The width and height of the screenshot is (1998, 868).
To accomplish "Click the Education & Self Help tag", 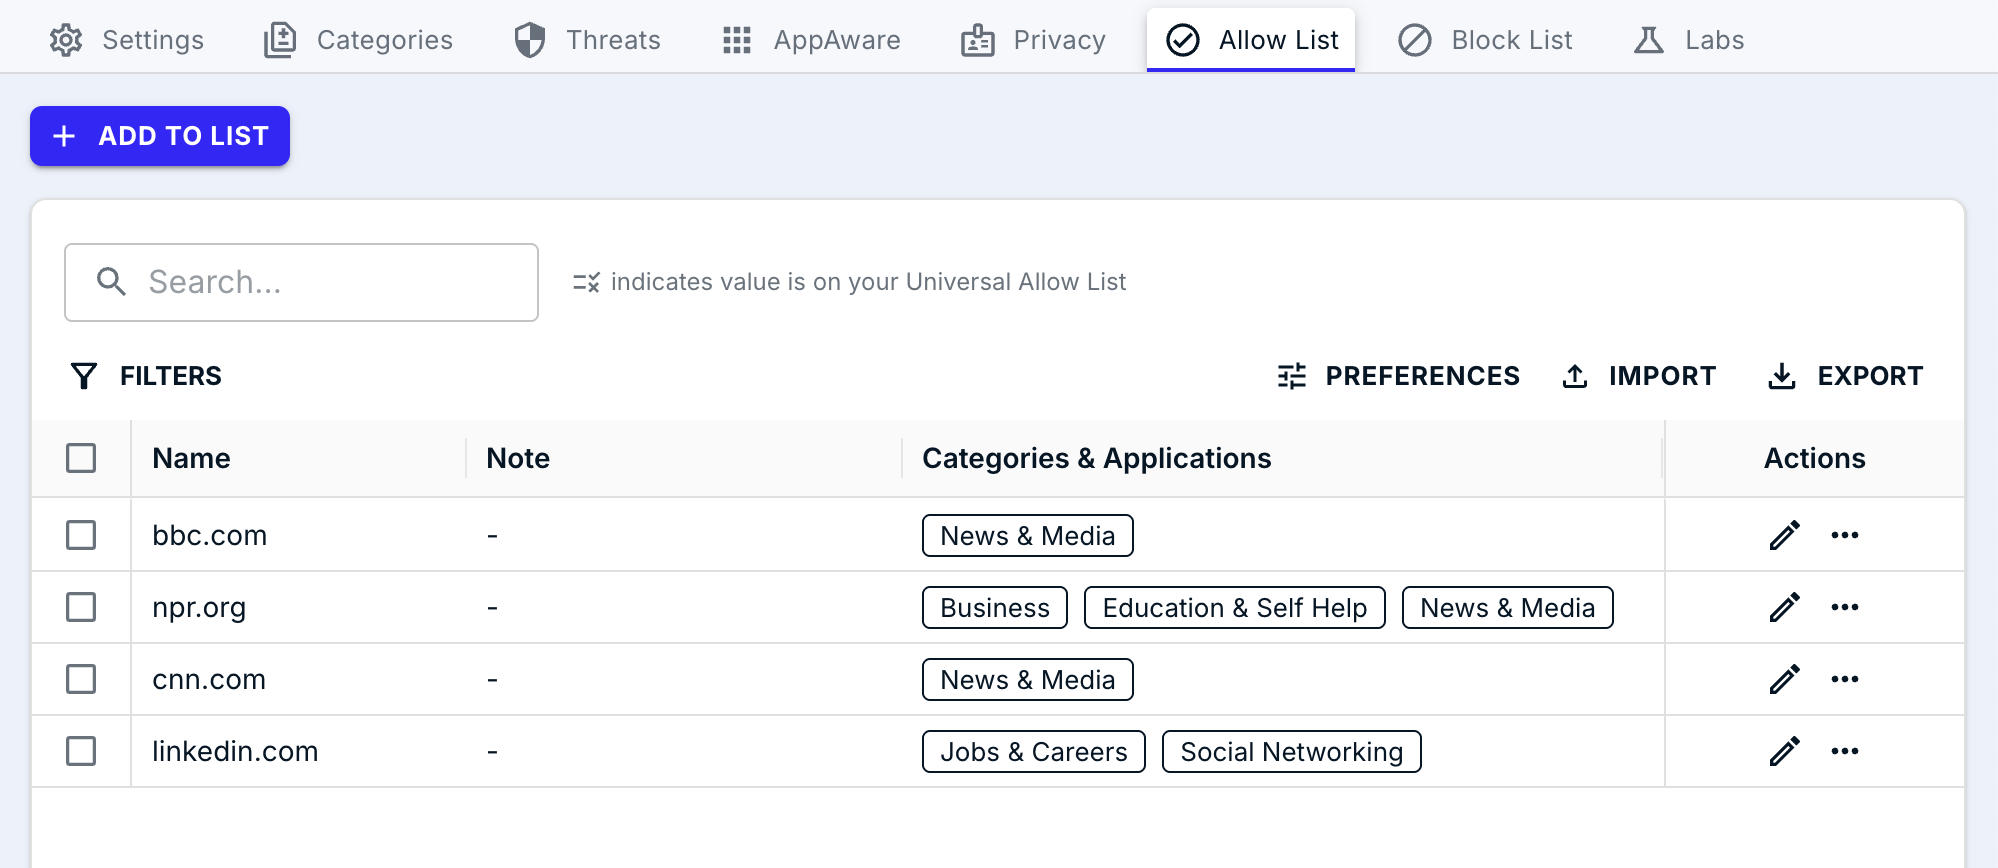I will click(1235, 607).
